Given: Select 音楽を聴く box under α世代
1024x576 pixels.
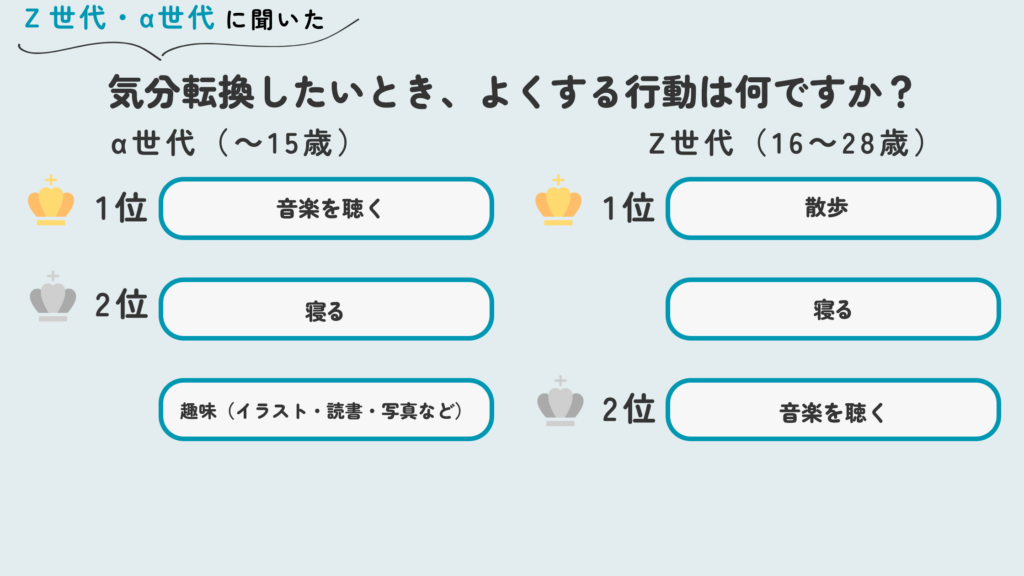Looking at the screenshot, I should pyautogui.click(x=326, y=209).
